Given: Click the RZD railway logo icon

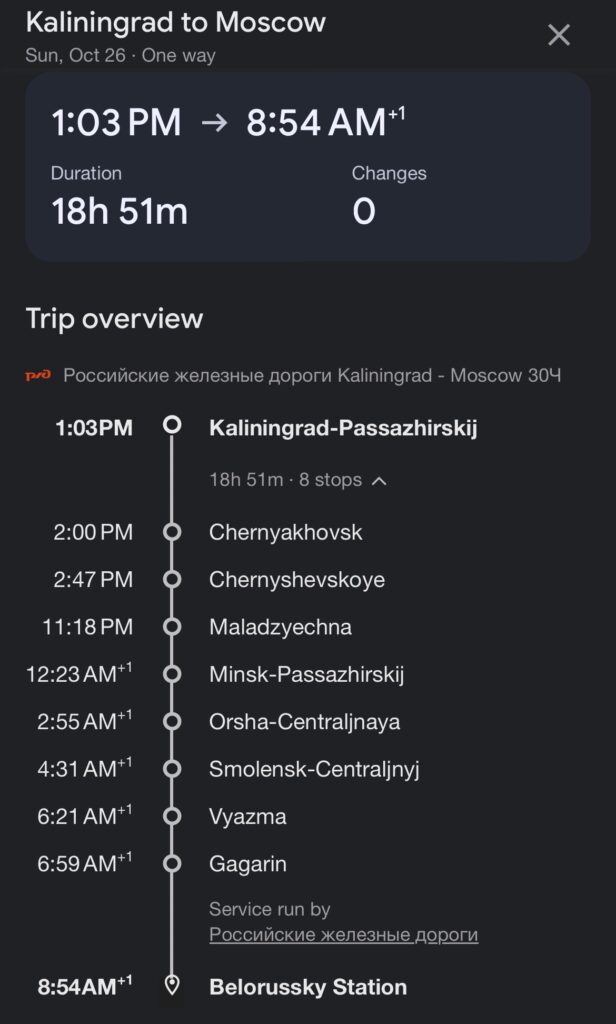Looking at the screenshot, I should pyautogui.click(x=38, y=376).
